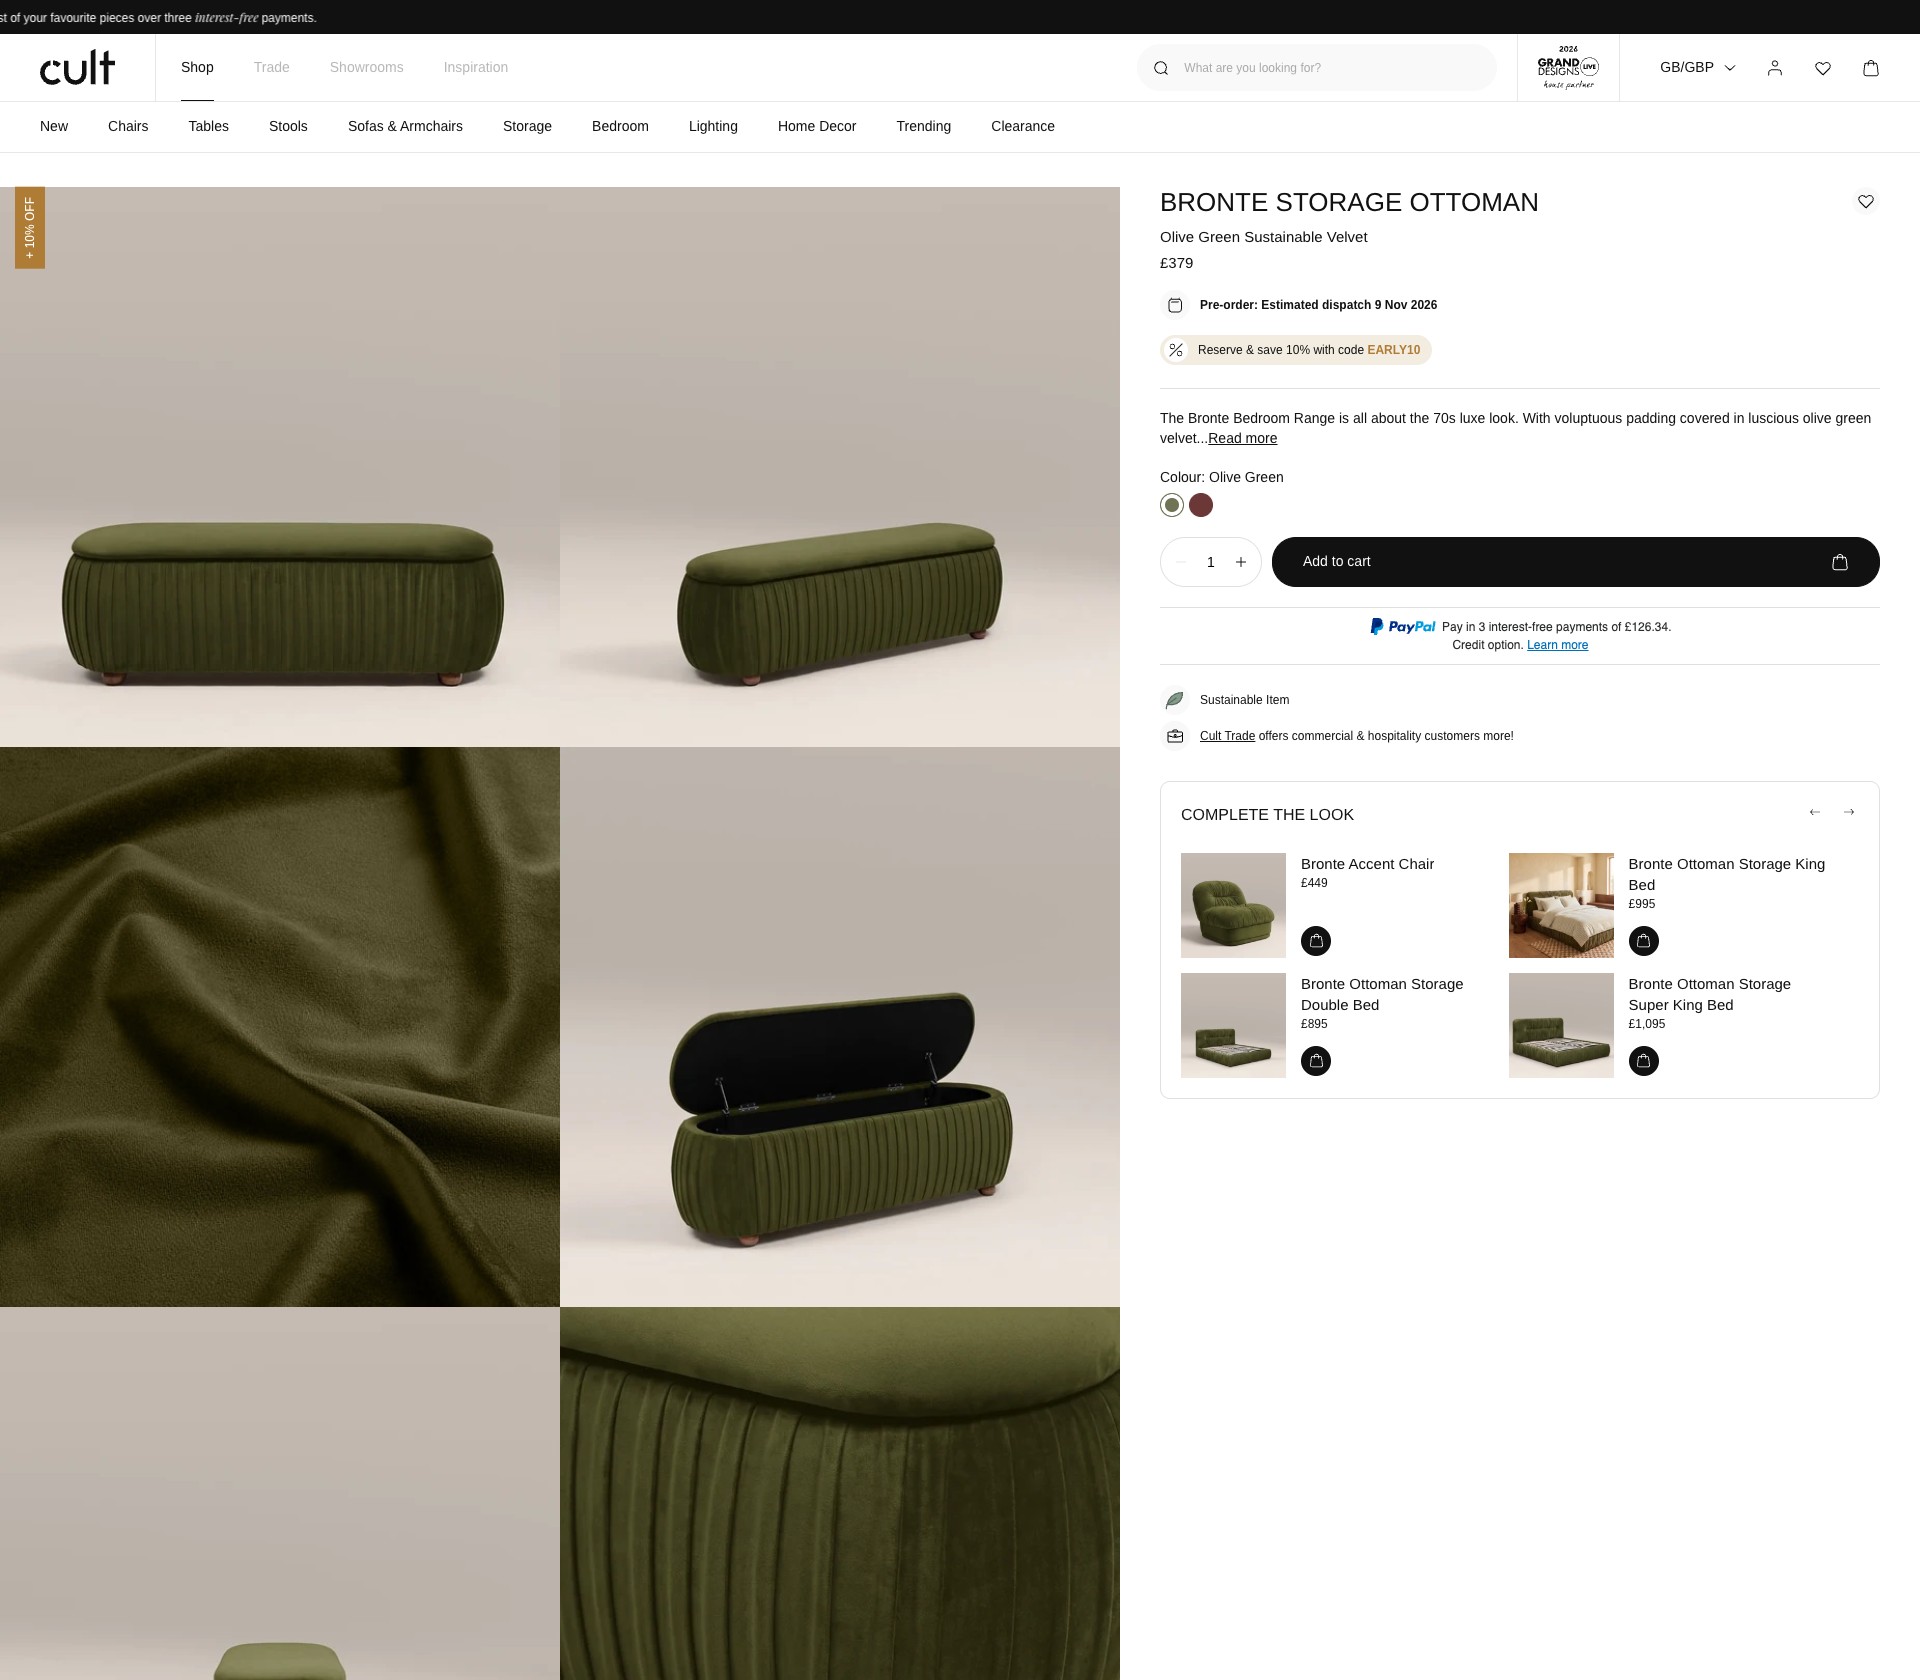
Task: Select the Shop tab
Action: [197, 67]
